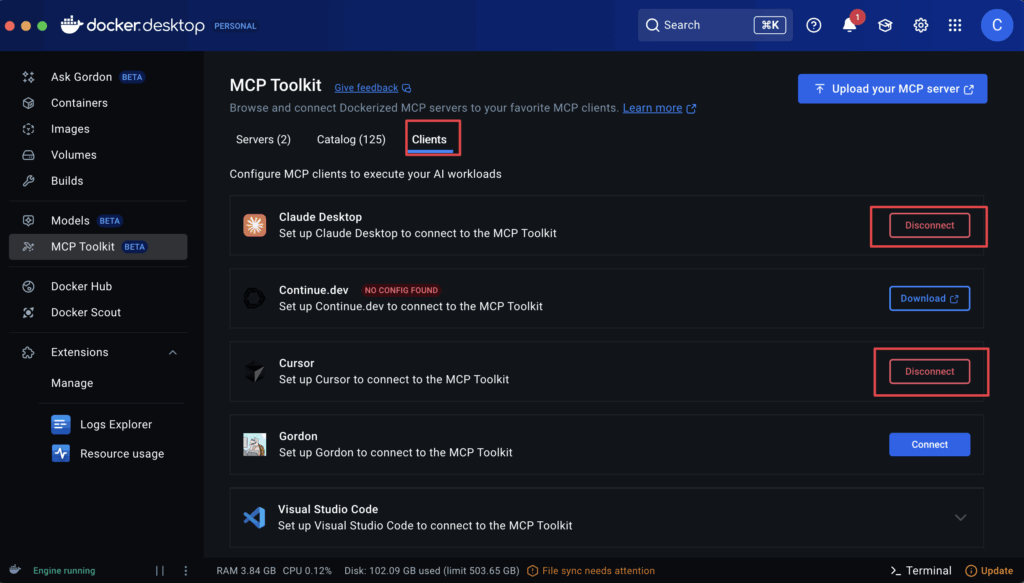Click the Search field
The width and height of the screenshot is (1024, 583).
click(x=715, y=25)
